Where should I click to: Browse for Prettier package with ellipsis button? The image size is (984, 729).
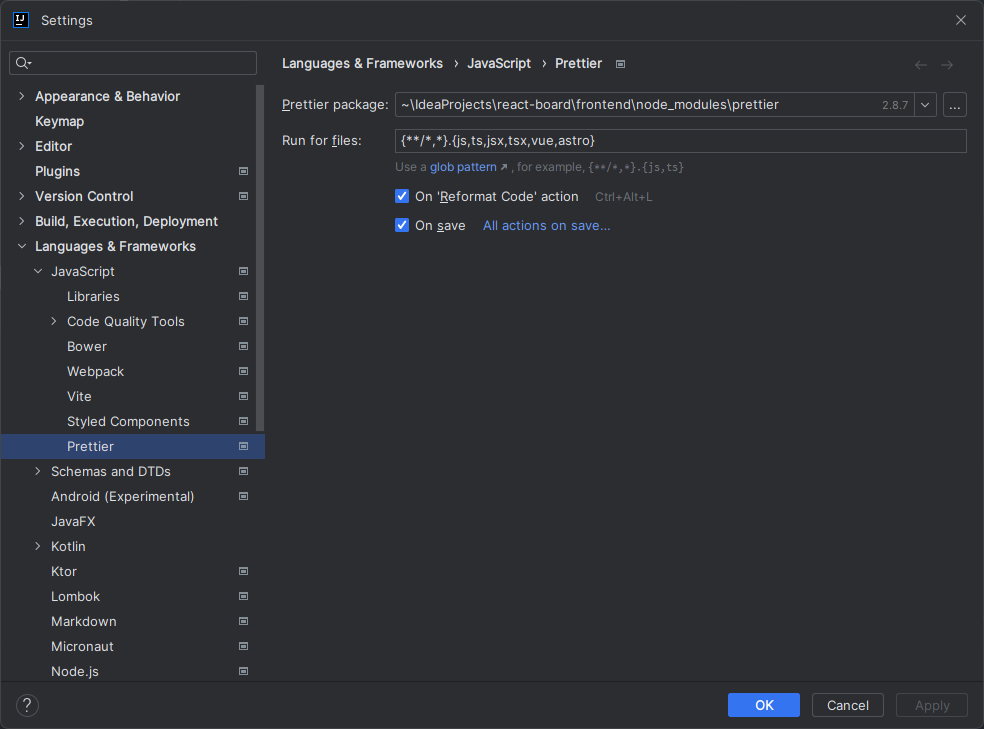[x=955, y=105]
